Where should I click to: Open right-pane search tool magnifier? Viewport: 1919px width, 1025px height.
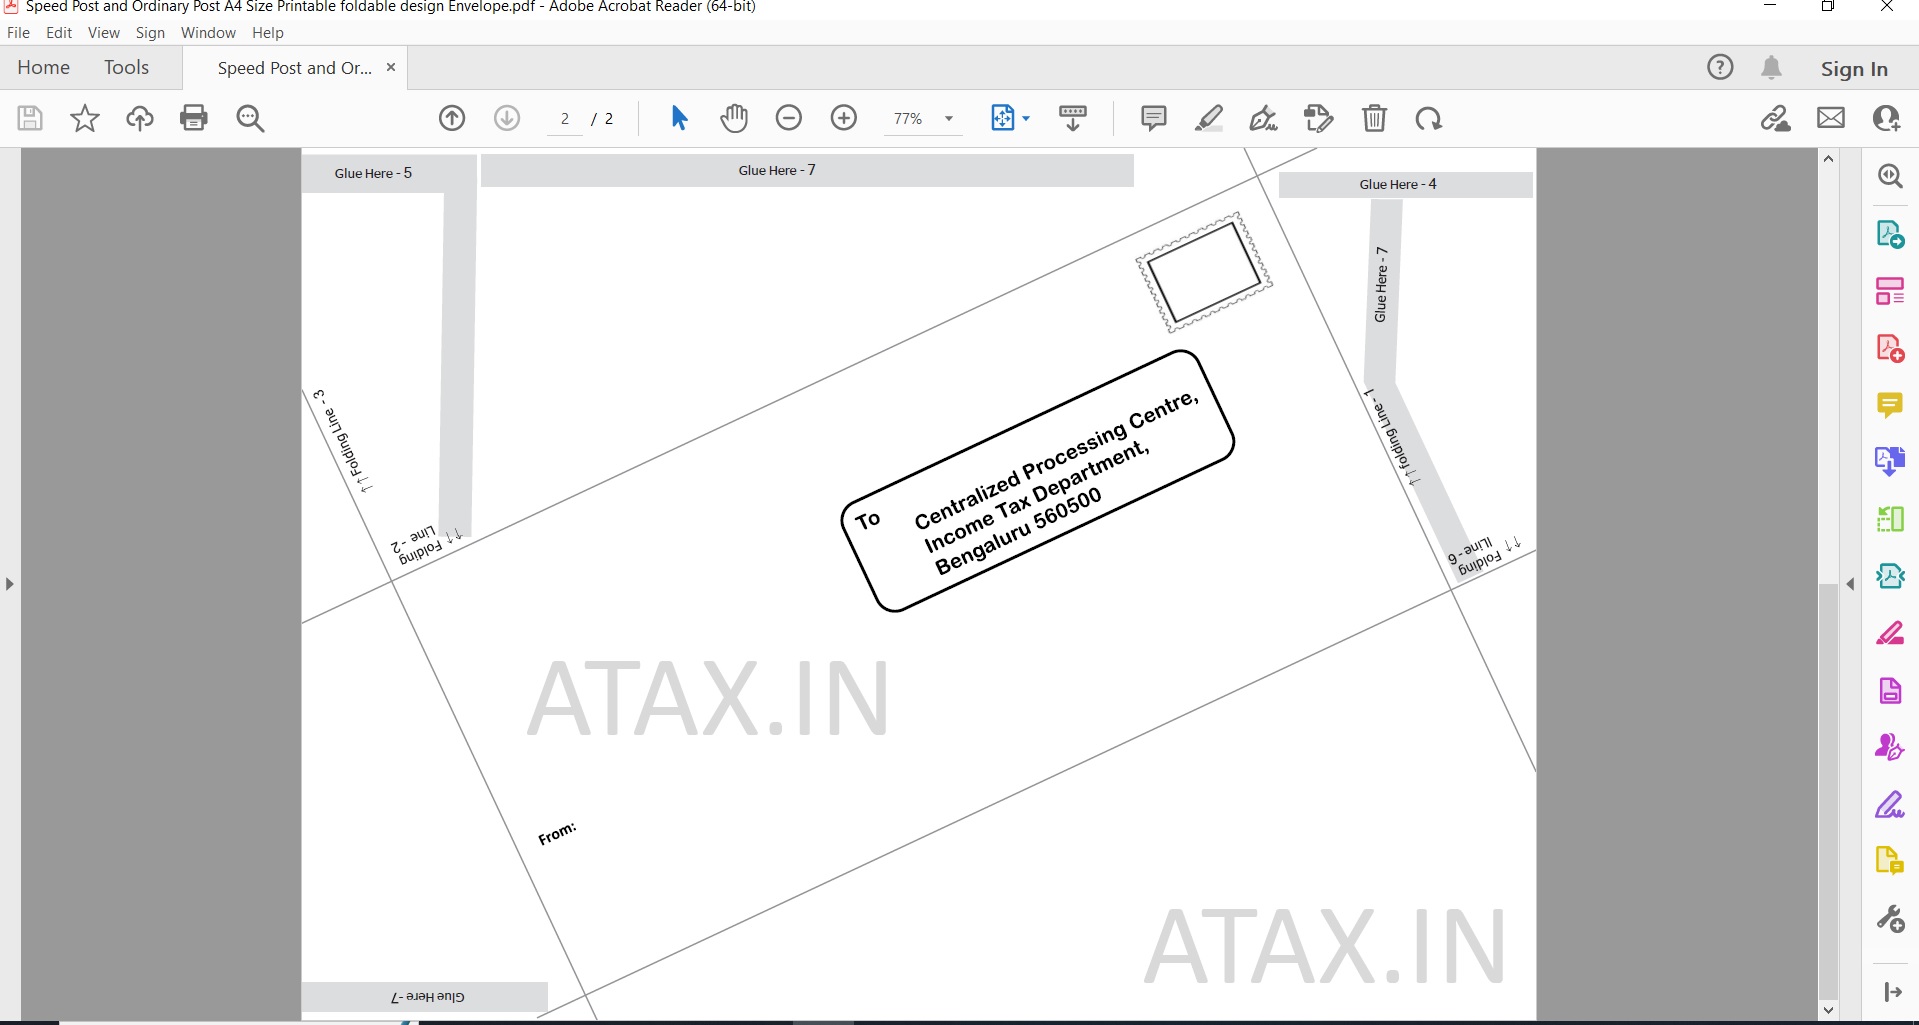coord(1890,176)
